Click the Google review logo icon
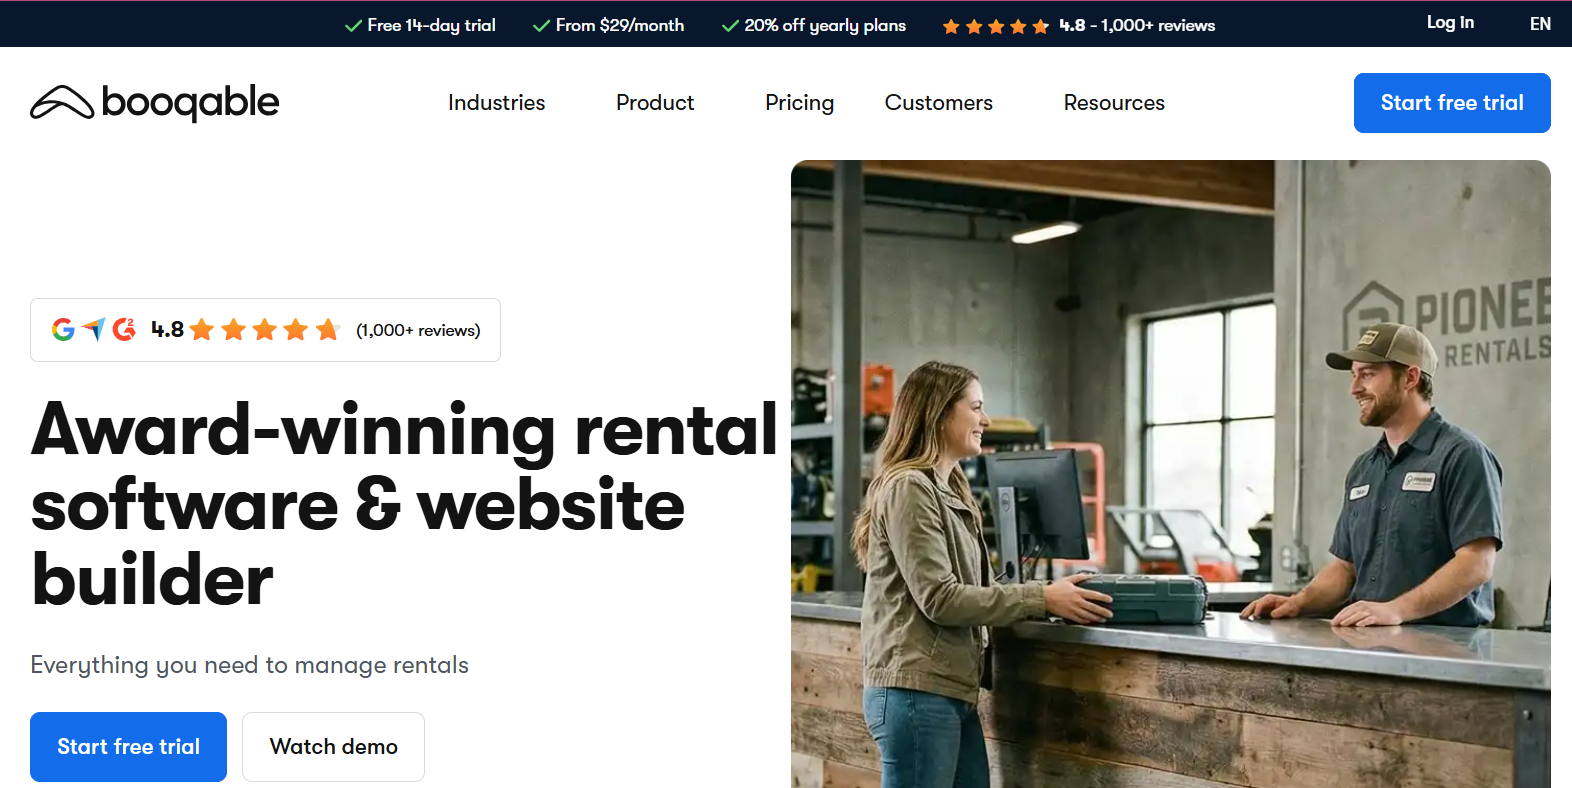This screenshot has width=1572, height=788. pos(63,329)
